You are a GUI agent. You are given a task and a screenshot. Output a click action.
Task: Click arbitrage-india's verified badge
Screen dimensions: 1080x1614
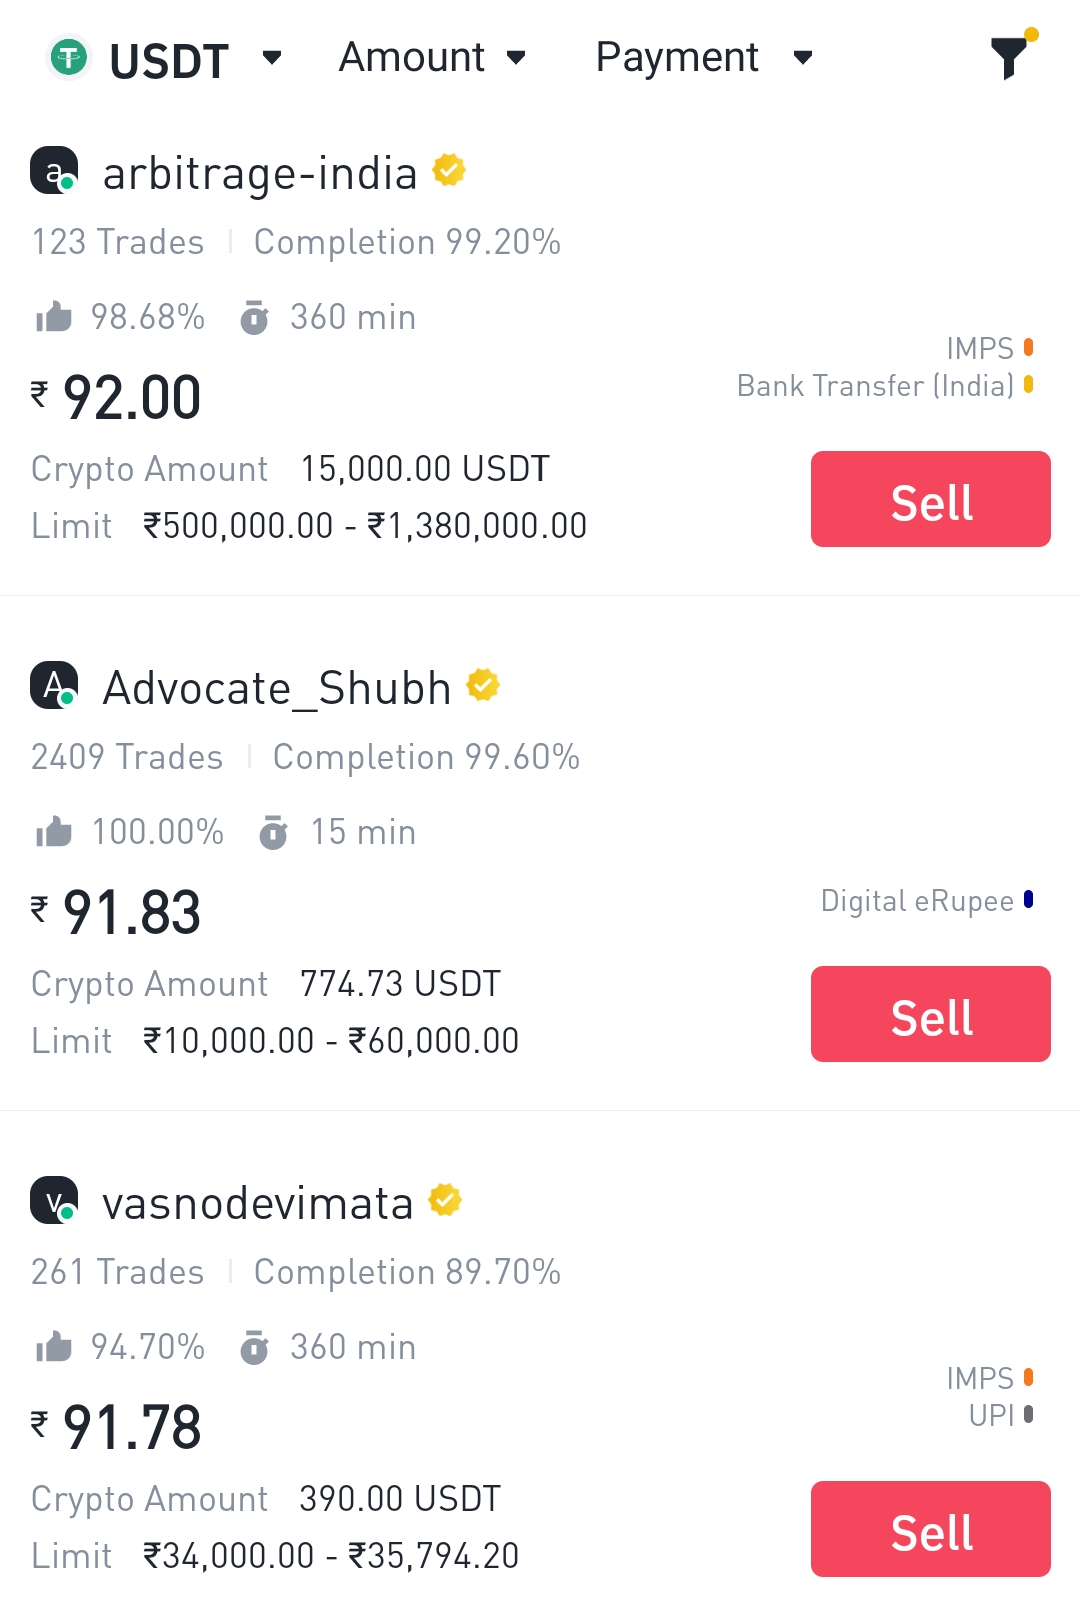pyautogui.click(x=449, y=170)
